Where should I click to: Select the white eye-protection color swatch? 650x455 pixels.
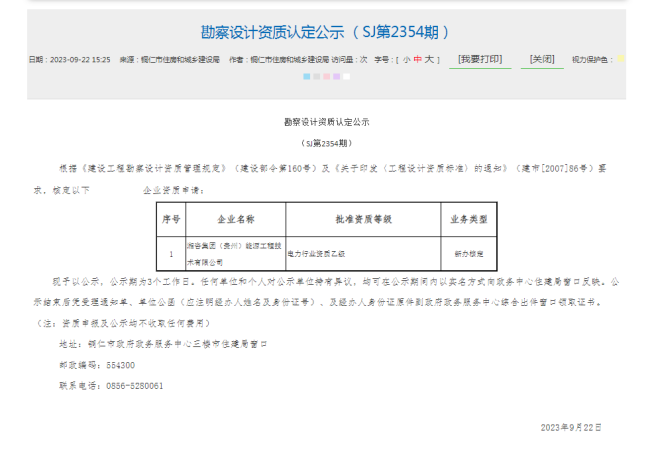(345, 76)
